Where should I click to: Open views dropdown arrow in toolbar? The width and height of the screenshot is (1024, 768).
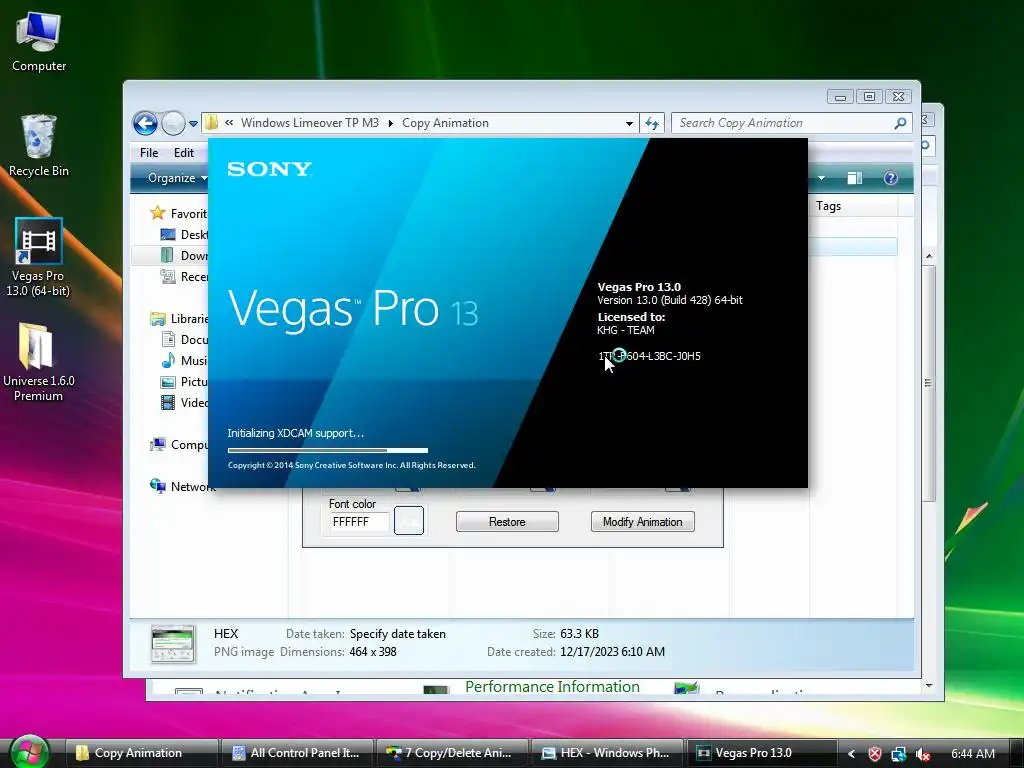coord(822,178)
